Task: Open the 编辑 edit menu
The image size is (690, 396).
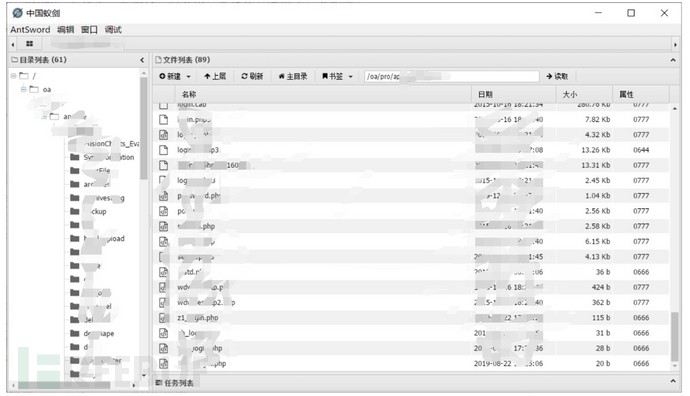Action: click(66, 29)
